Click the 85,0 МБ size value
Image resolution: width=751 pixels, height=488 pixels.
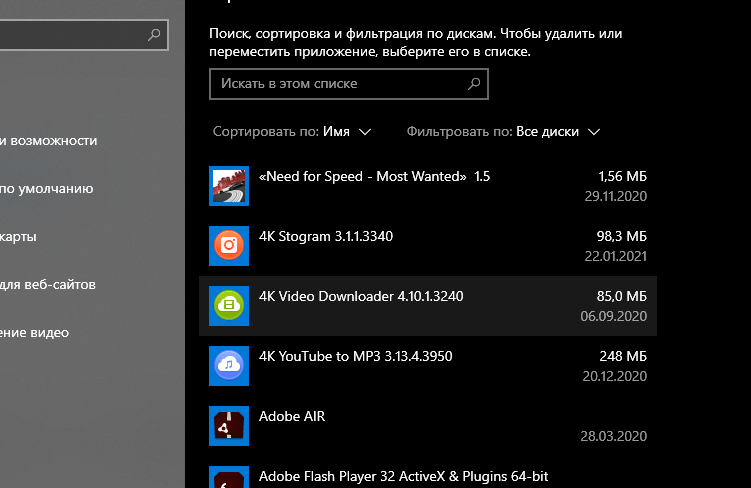click(621, 296)
